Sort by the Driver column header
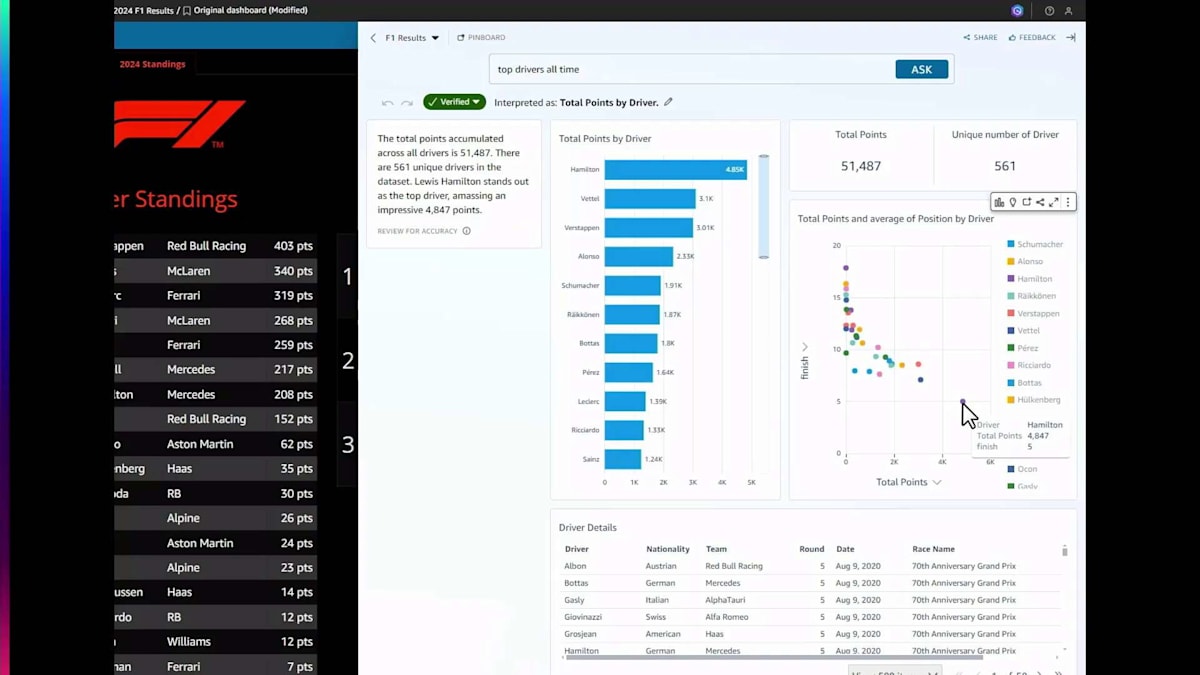The image size is (1200, 675). (x=577, y=549)
